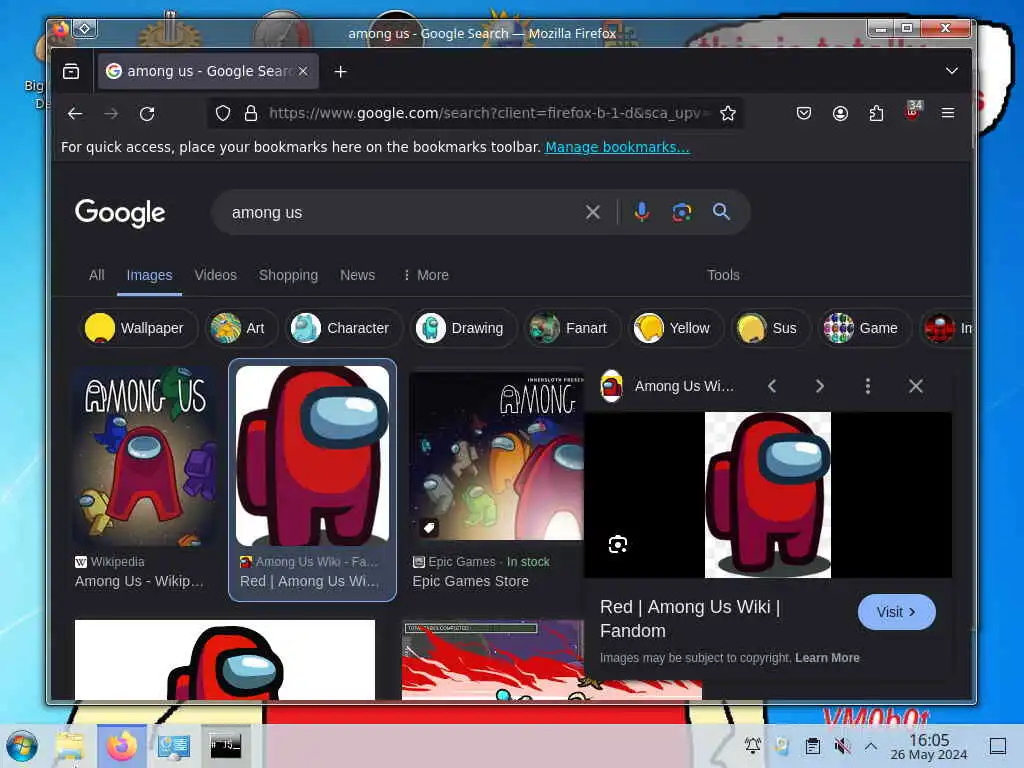Switch to the Videos tab
1024x768 pixels.
pyautogui.click(x=216, y=275)
